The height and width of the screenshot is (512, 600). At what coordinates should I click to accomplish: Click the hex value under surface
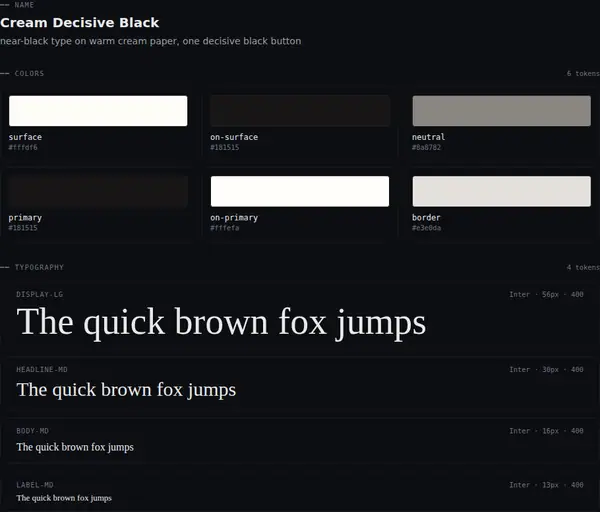(x=23, y=147)
